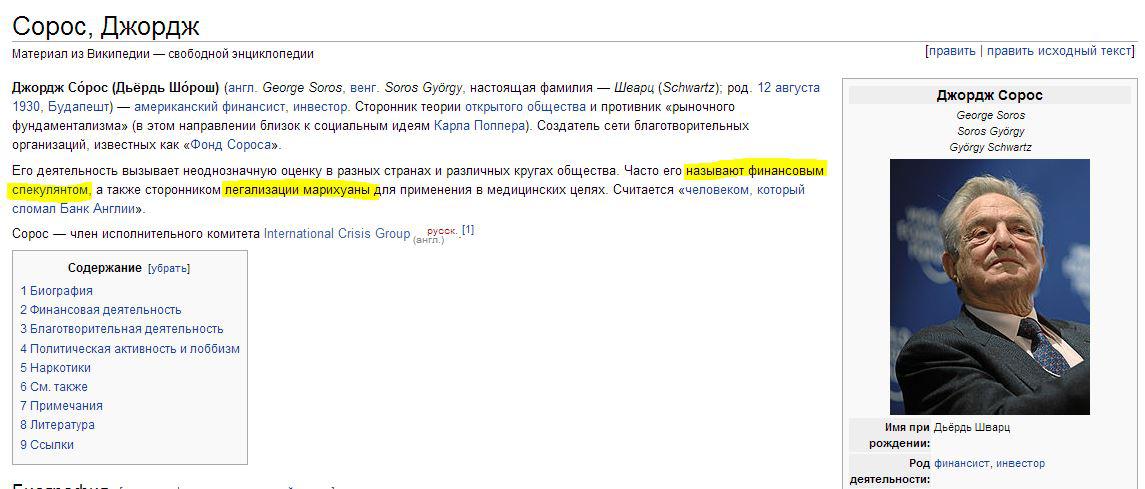Viewport: 1145px width, 489px height.
Task: Click 'György Schwartz' in the infobox
Action: (x=990, y=147)
